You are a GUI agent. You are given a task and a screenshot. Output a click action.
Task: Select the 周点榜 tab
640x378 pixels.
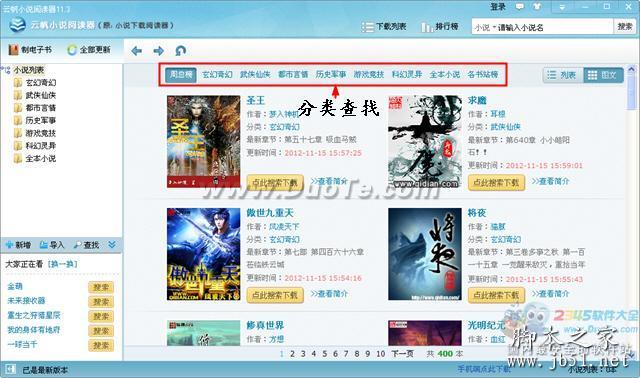coord(181,75)
